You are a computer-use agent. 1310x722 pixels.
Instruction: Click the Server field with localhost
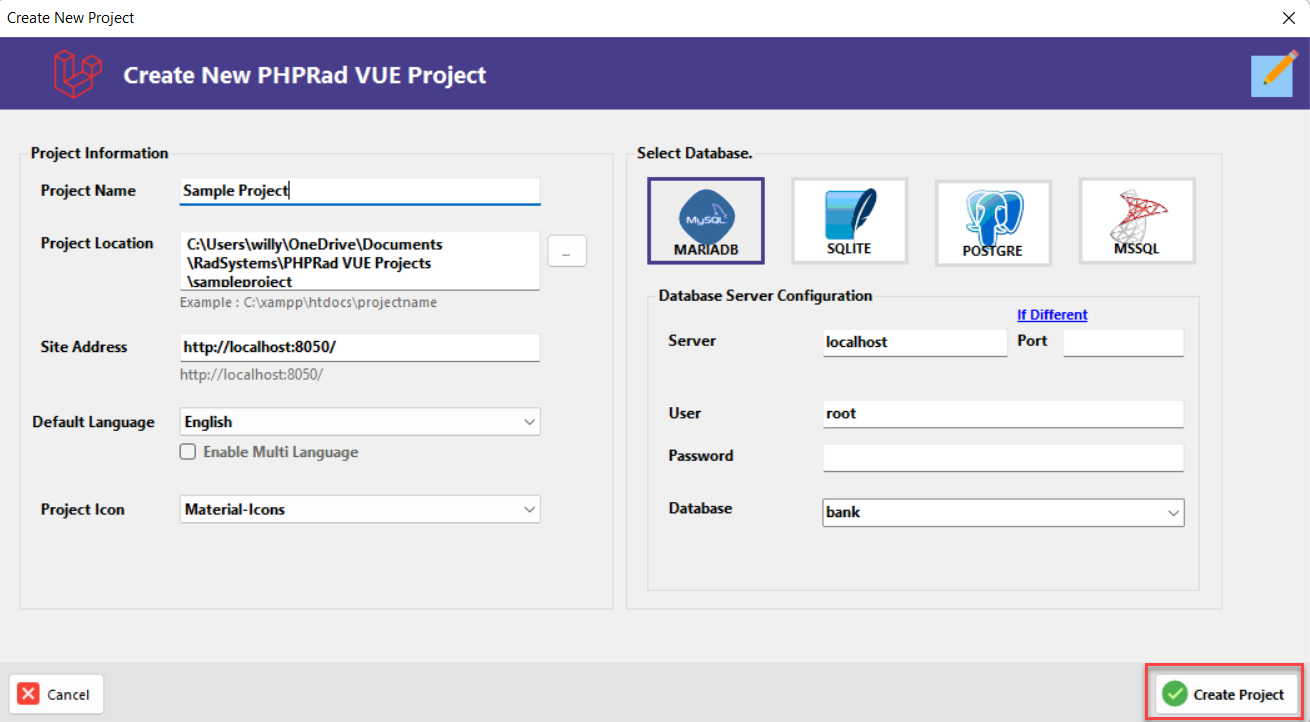tap(915, 342)
